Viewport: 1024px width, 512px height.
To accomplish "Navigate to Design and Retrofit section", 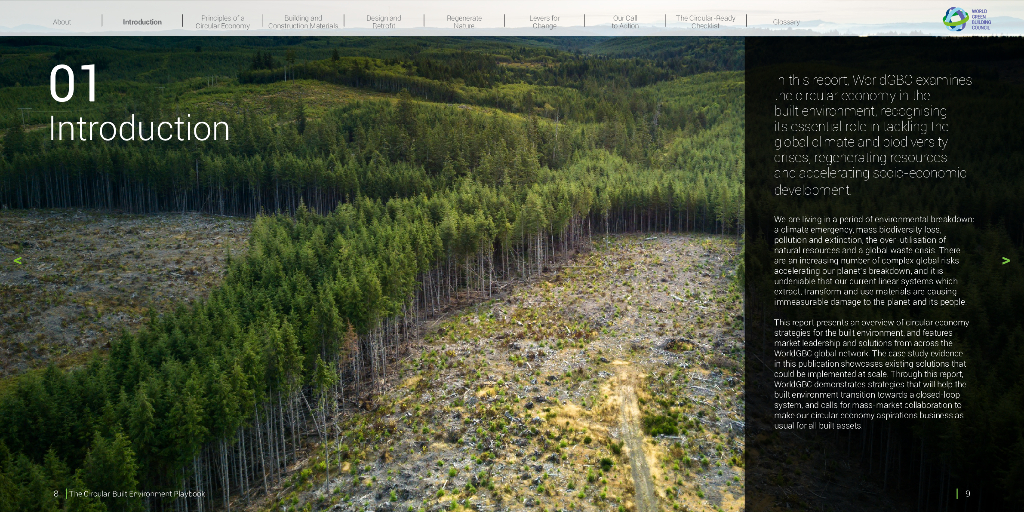I will coord(383,22).
